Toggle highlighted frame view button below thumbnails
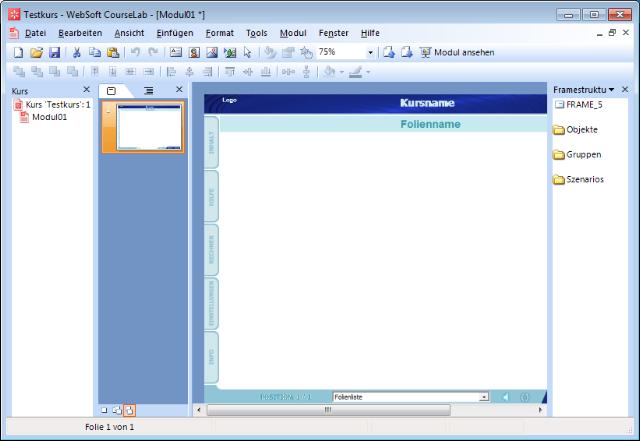 click(x=129, y=410)
